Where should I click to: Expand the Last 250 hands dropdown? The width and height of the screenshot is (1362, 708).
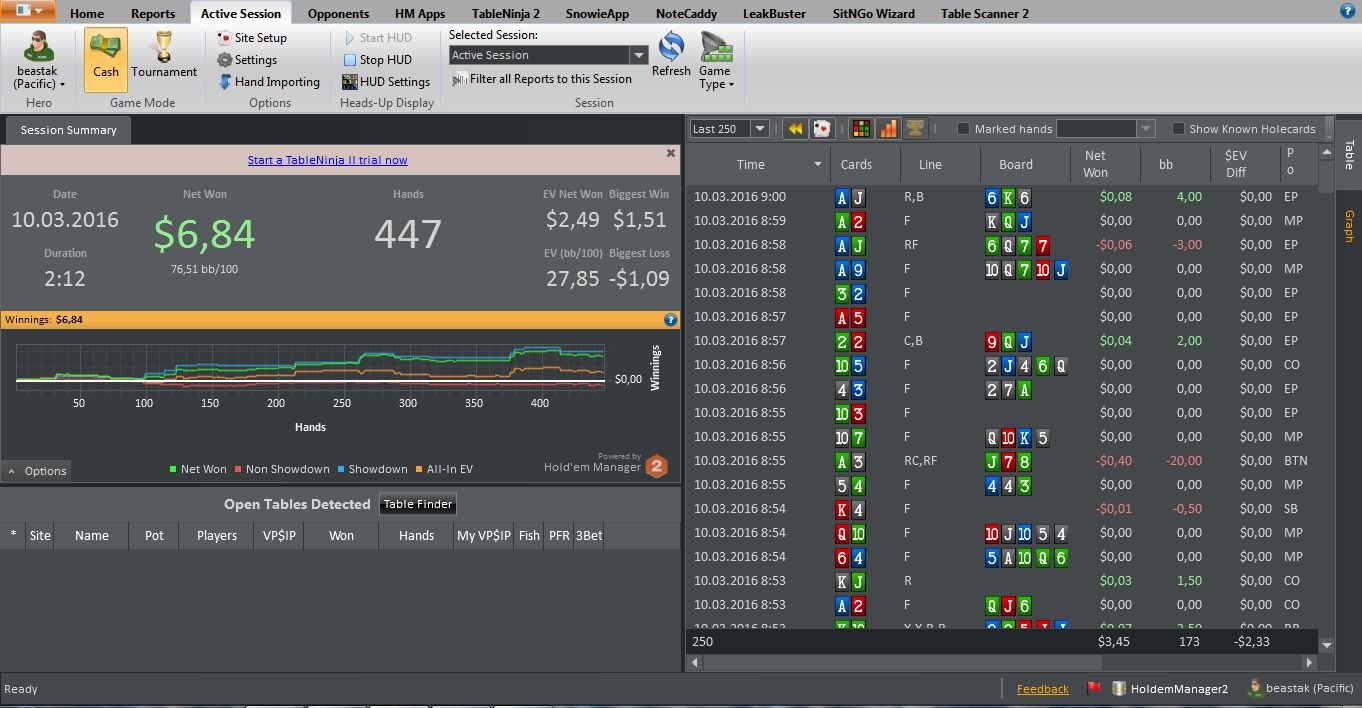click(729, 129)
